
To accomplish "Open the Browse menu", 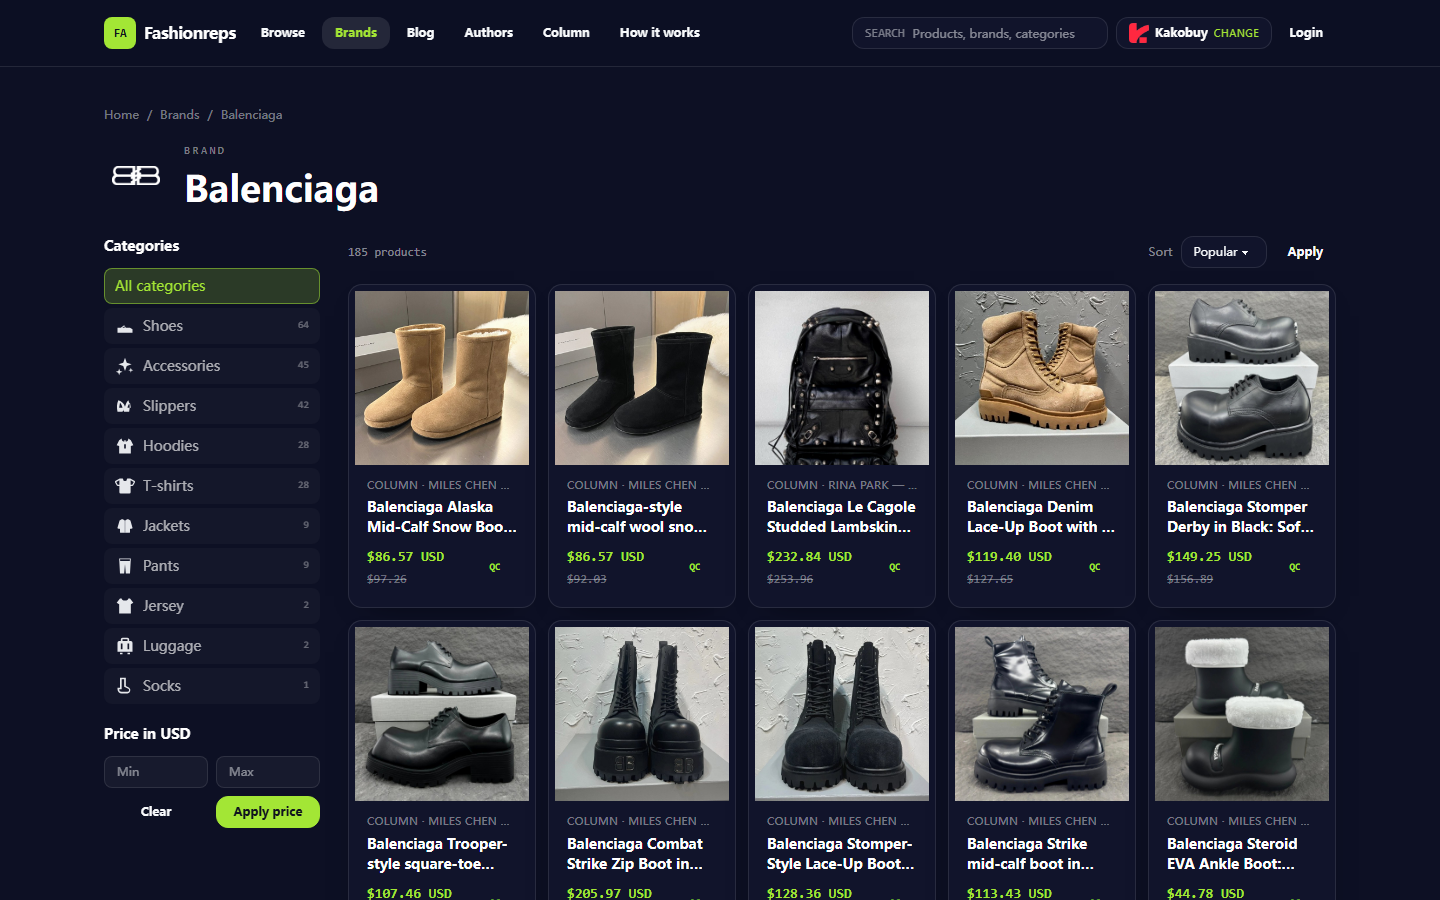I will (283, 33).
